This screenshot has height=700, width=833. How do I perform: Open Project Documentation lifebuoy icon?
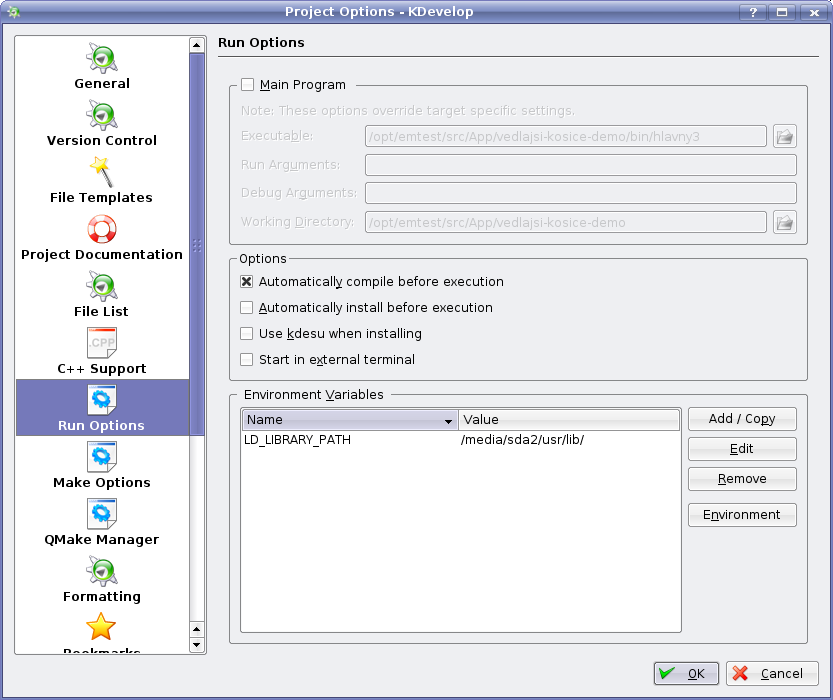102,230
